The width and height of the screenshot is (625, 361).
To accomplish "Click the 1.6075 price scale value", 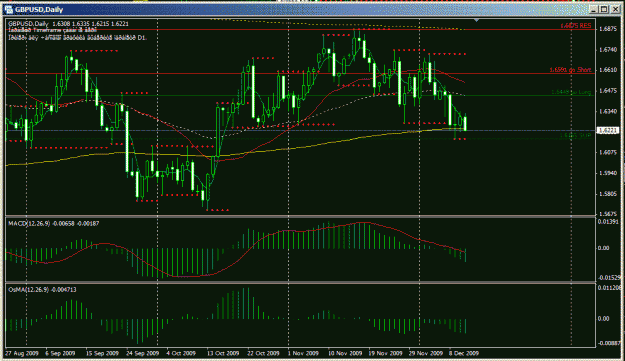I will 607,152.
